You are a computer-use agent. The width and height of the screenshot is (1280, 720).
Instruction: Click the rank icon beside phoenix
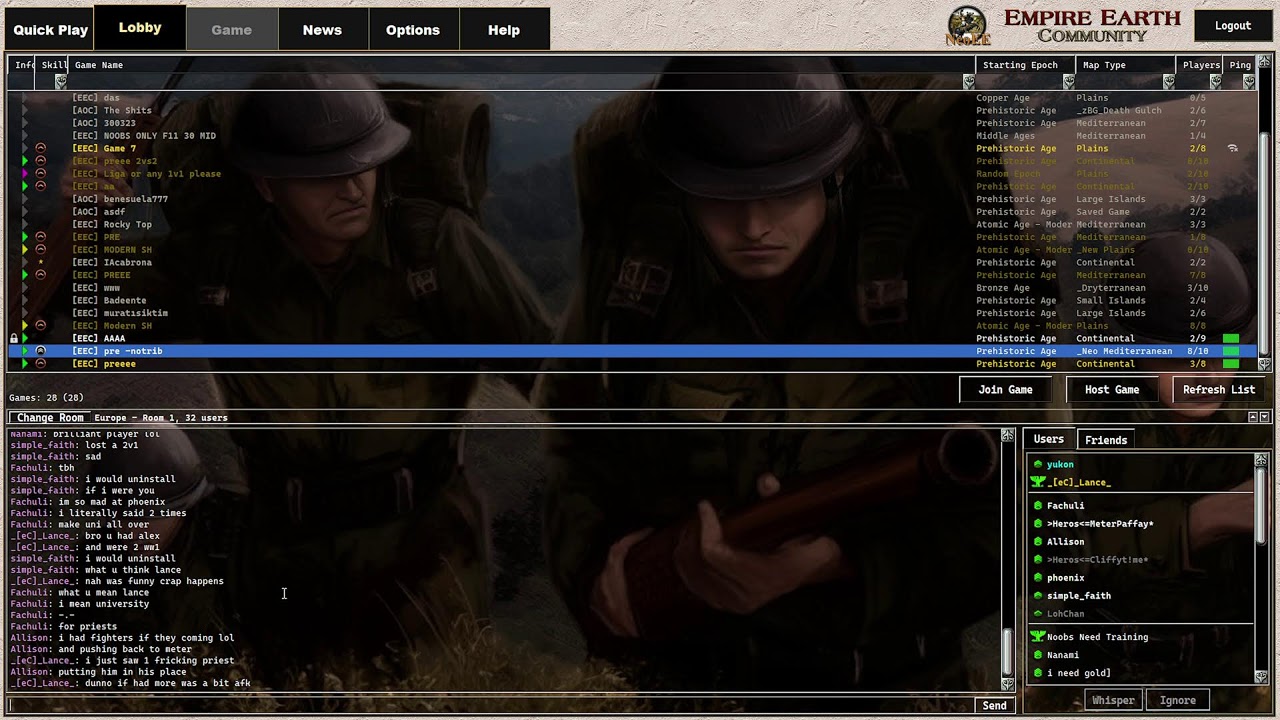click(1038, 578)
